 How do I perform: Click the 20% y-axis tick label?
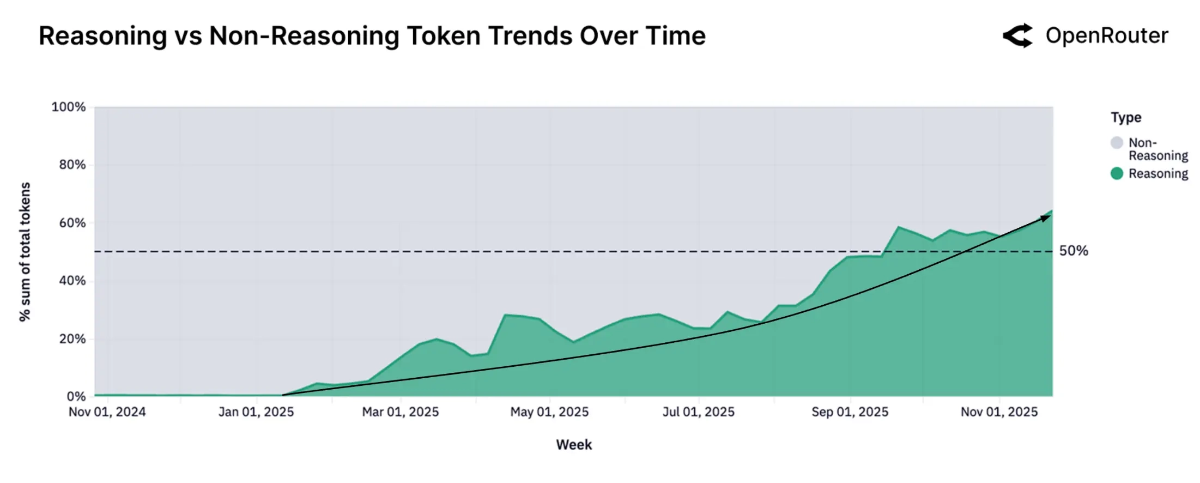pyautogui.click(x=71, y=339)
